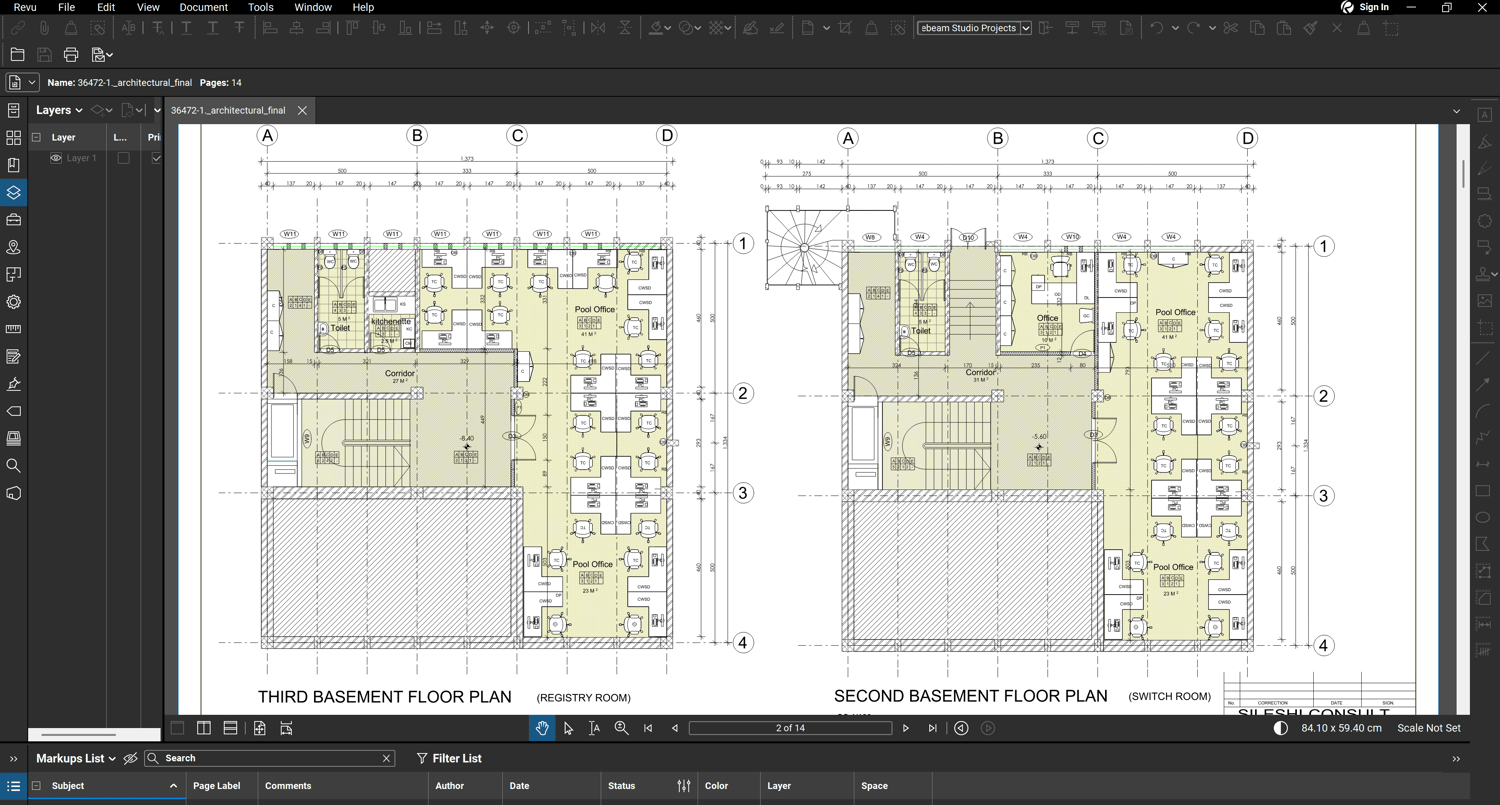Choose the Select arrow tool in navigation bar
Image resolution: width=1500 pixels, height=805 pixels.
568,728
